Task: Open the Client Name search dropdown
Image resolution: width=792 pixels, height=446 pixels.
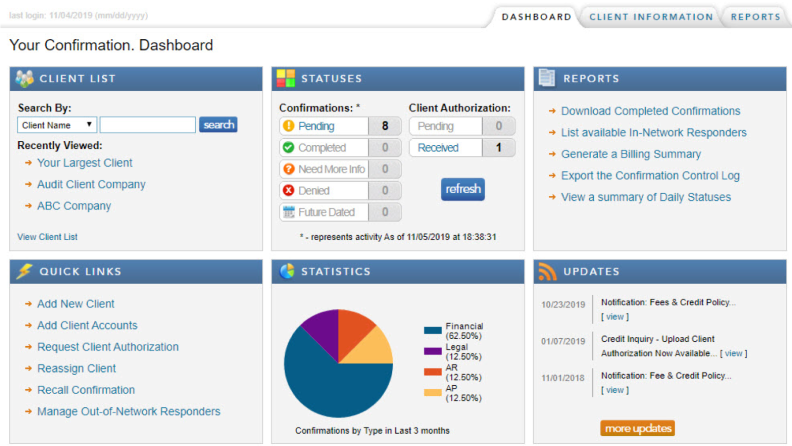Action: coord(57,125)
